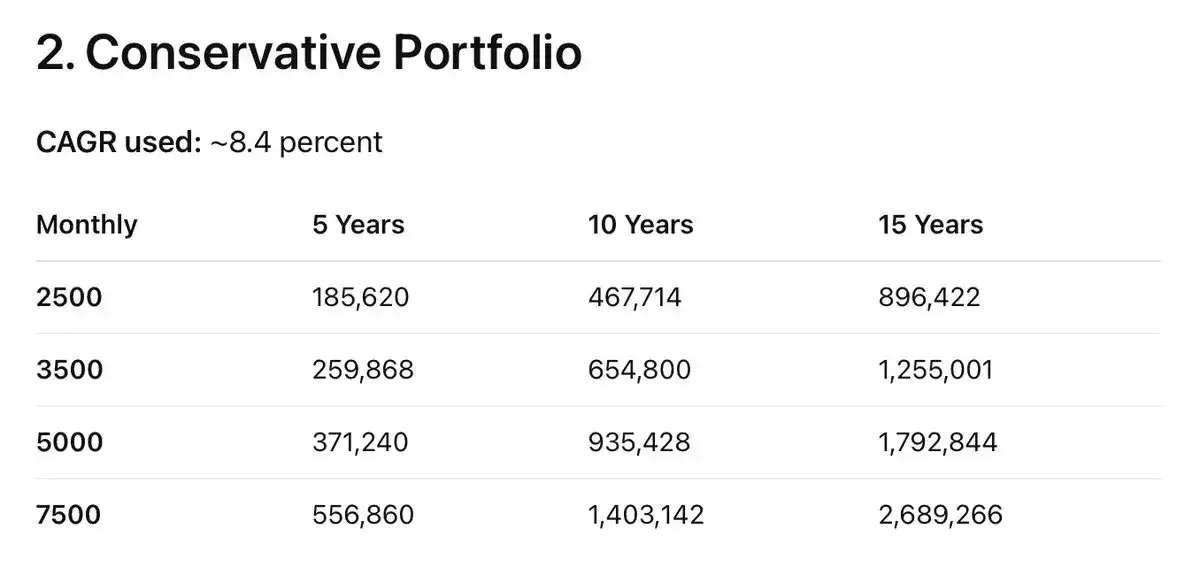Select the 1,403,142 cell value
The width and height of the screenshot is (1200, 575).
[x=646, y=515]
